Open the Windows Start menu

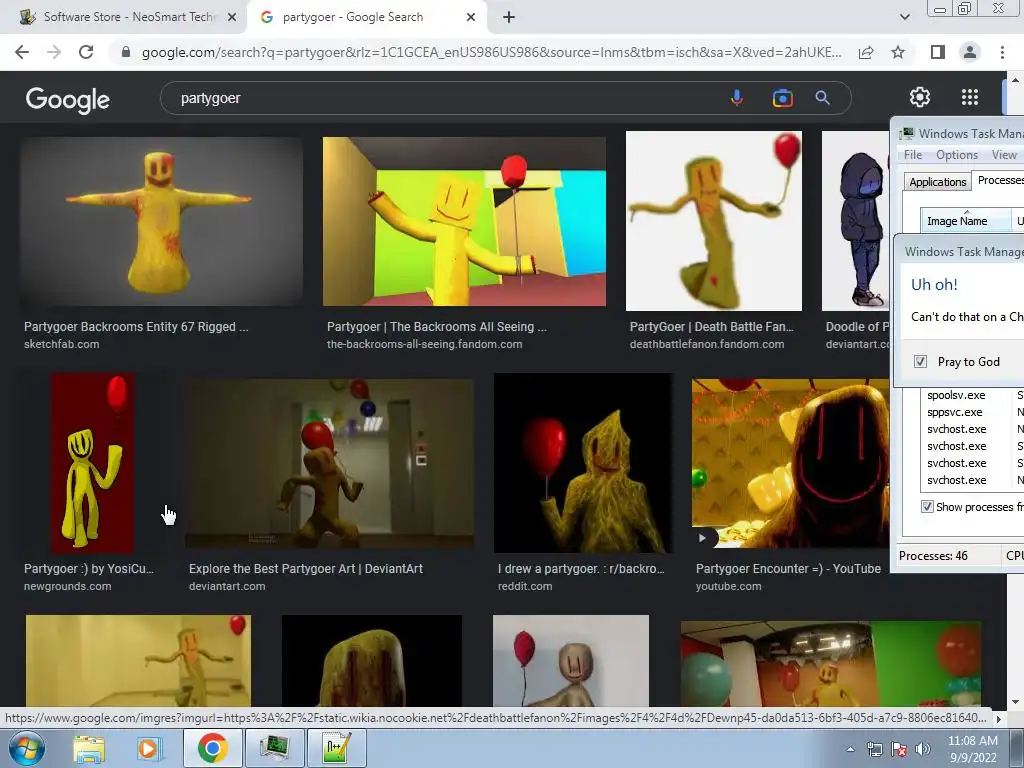(26, 748)
